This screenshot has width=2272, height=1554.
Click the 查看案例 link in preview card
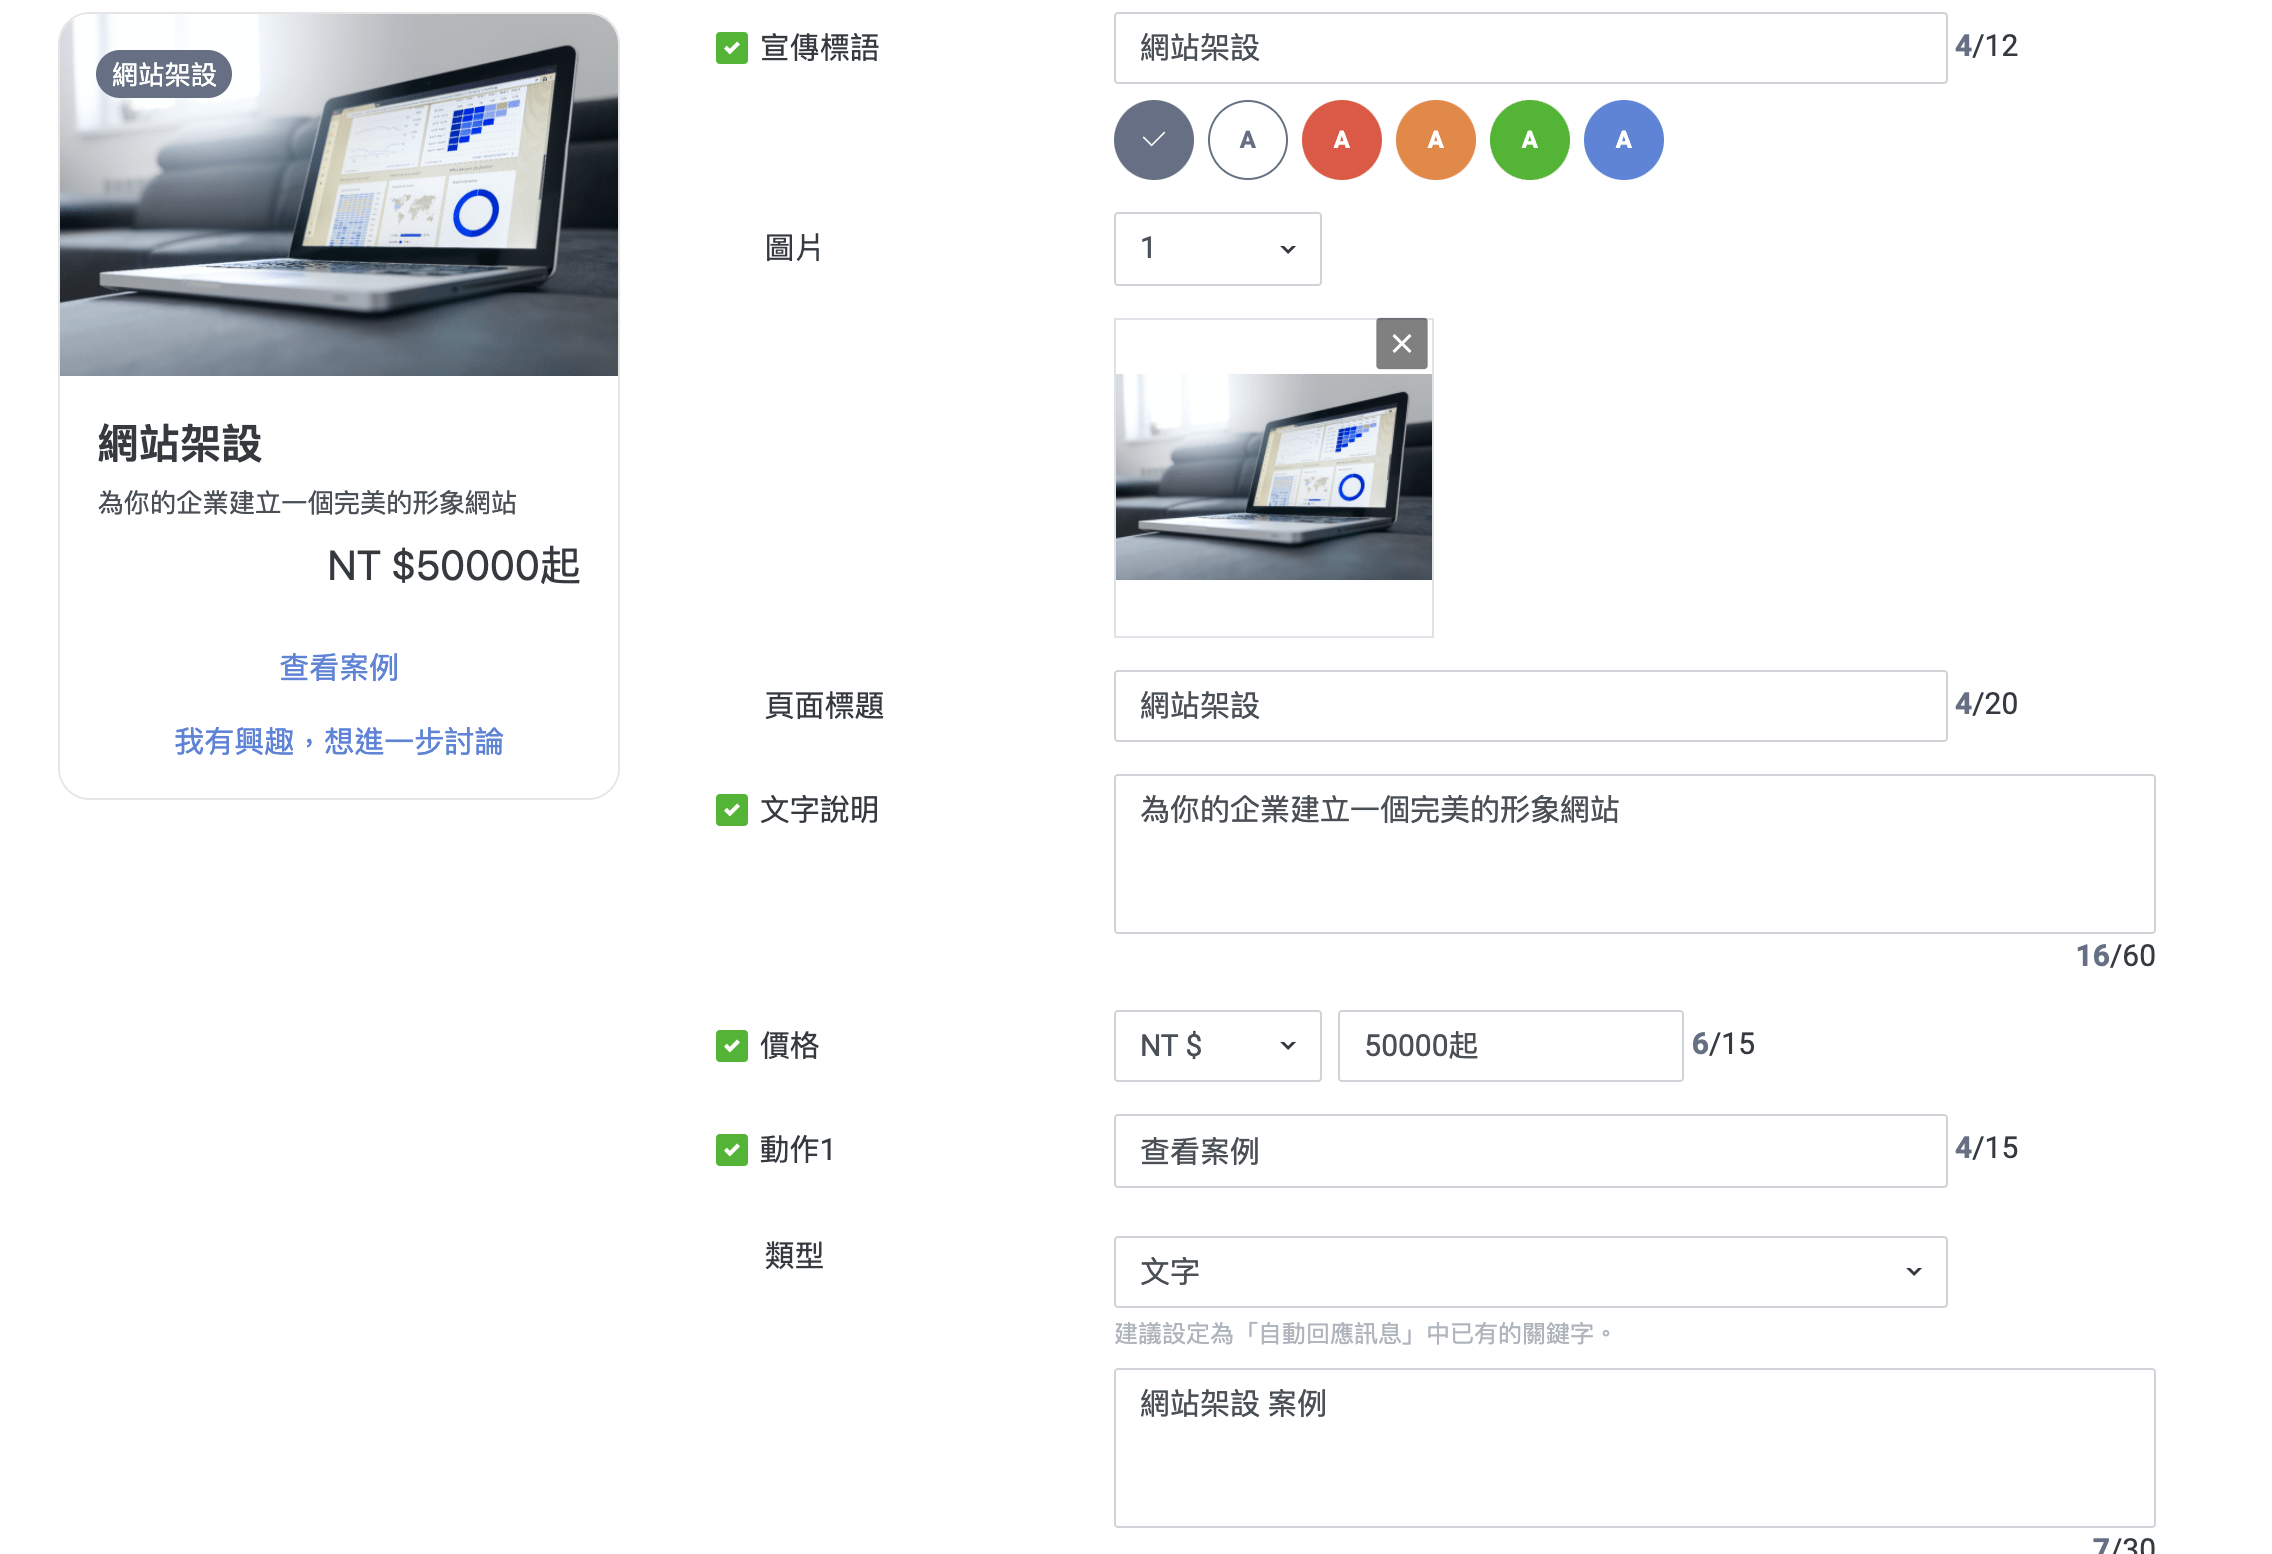[339, 668]
